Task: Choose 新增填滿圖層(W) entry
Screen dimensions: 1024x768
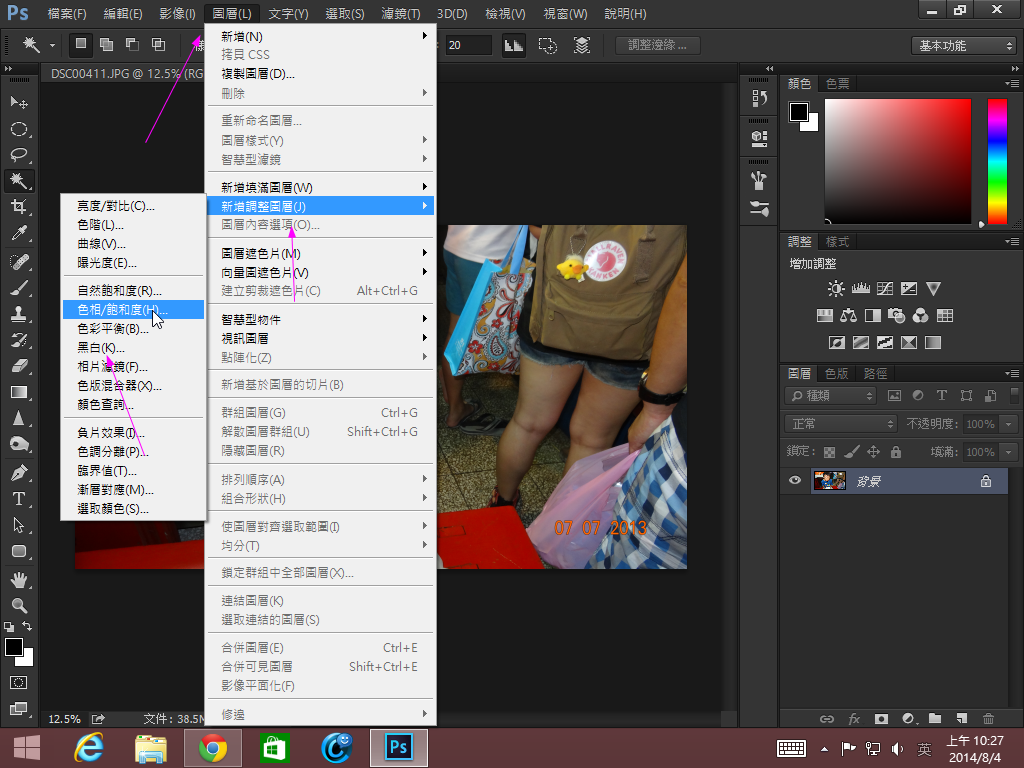Action: [x=321, y=187]
